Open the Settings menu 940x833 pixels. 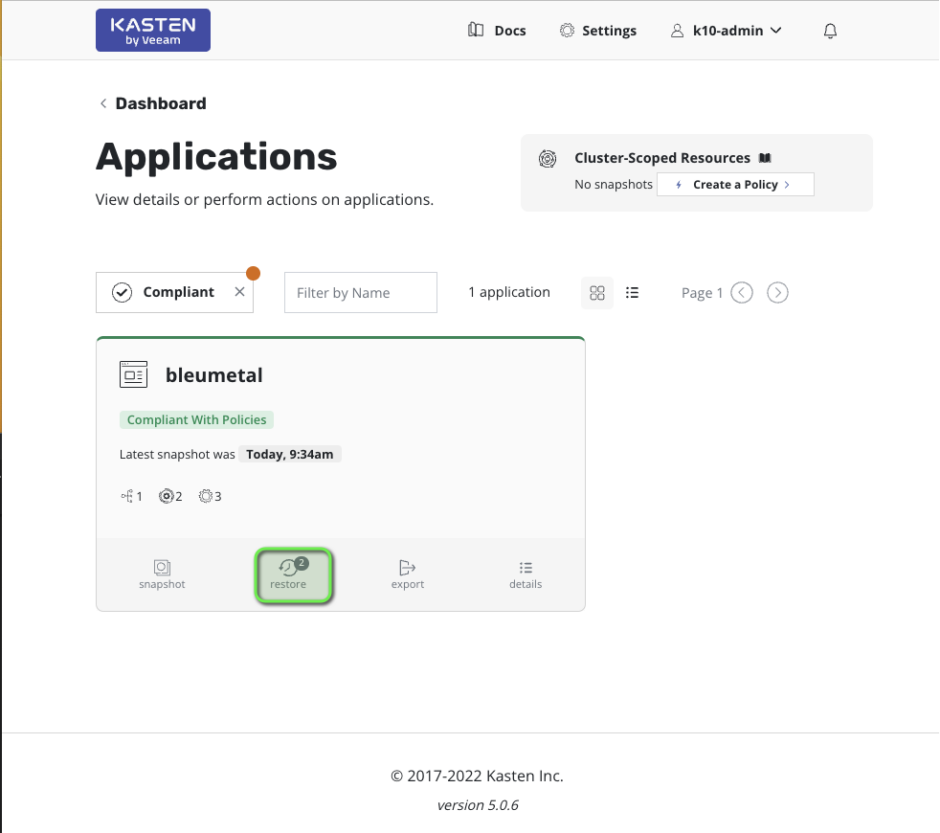tap(598, 30)
